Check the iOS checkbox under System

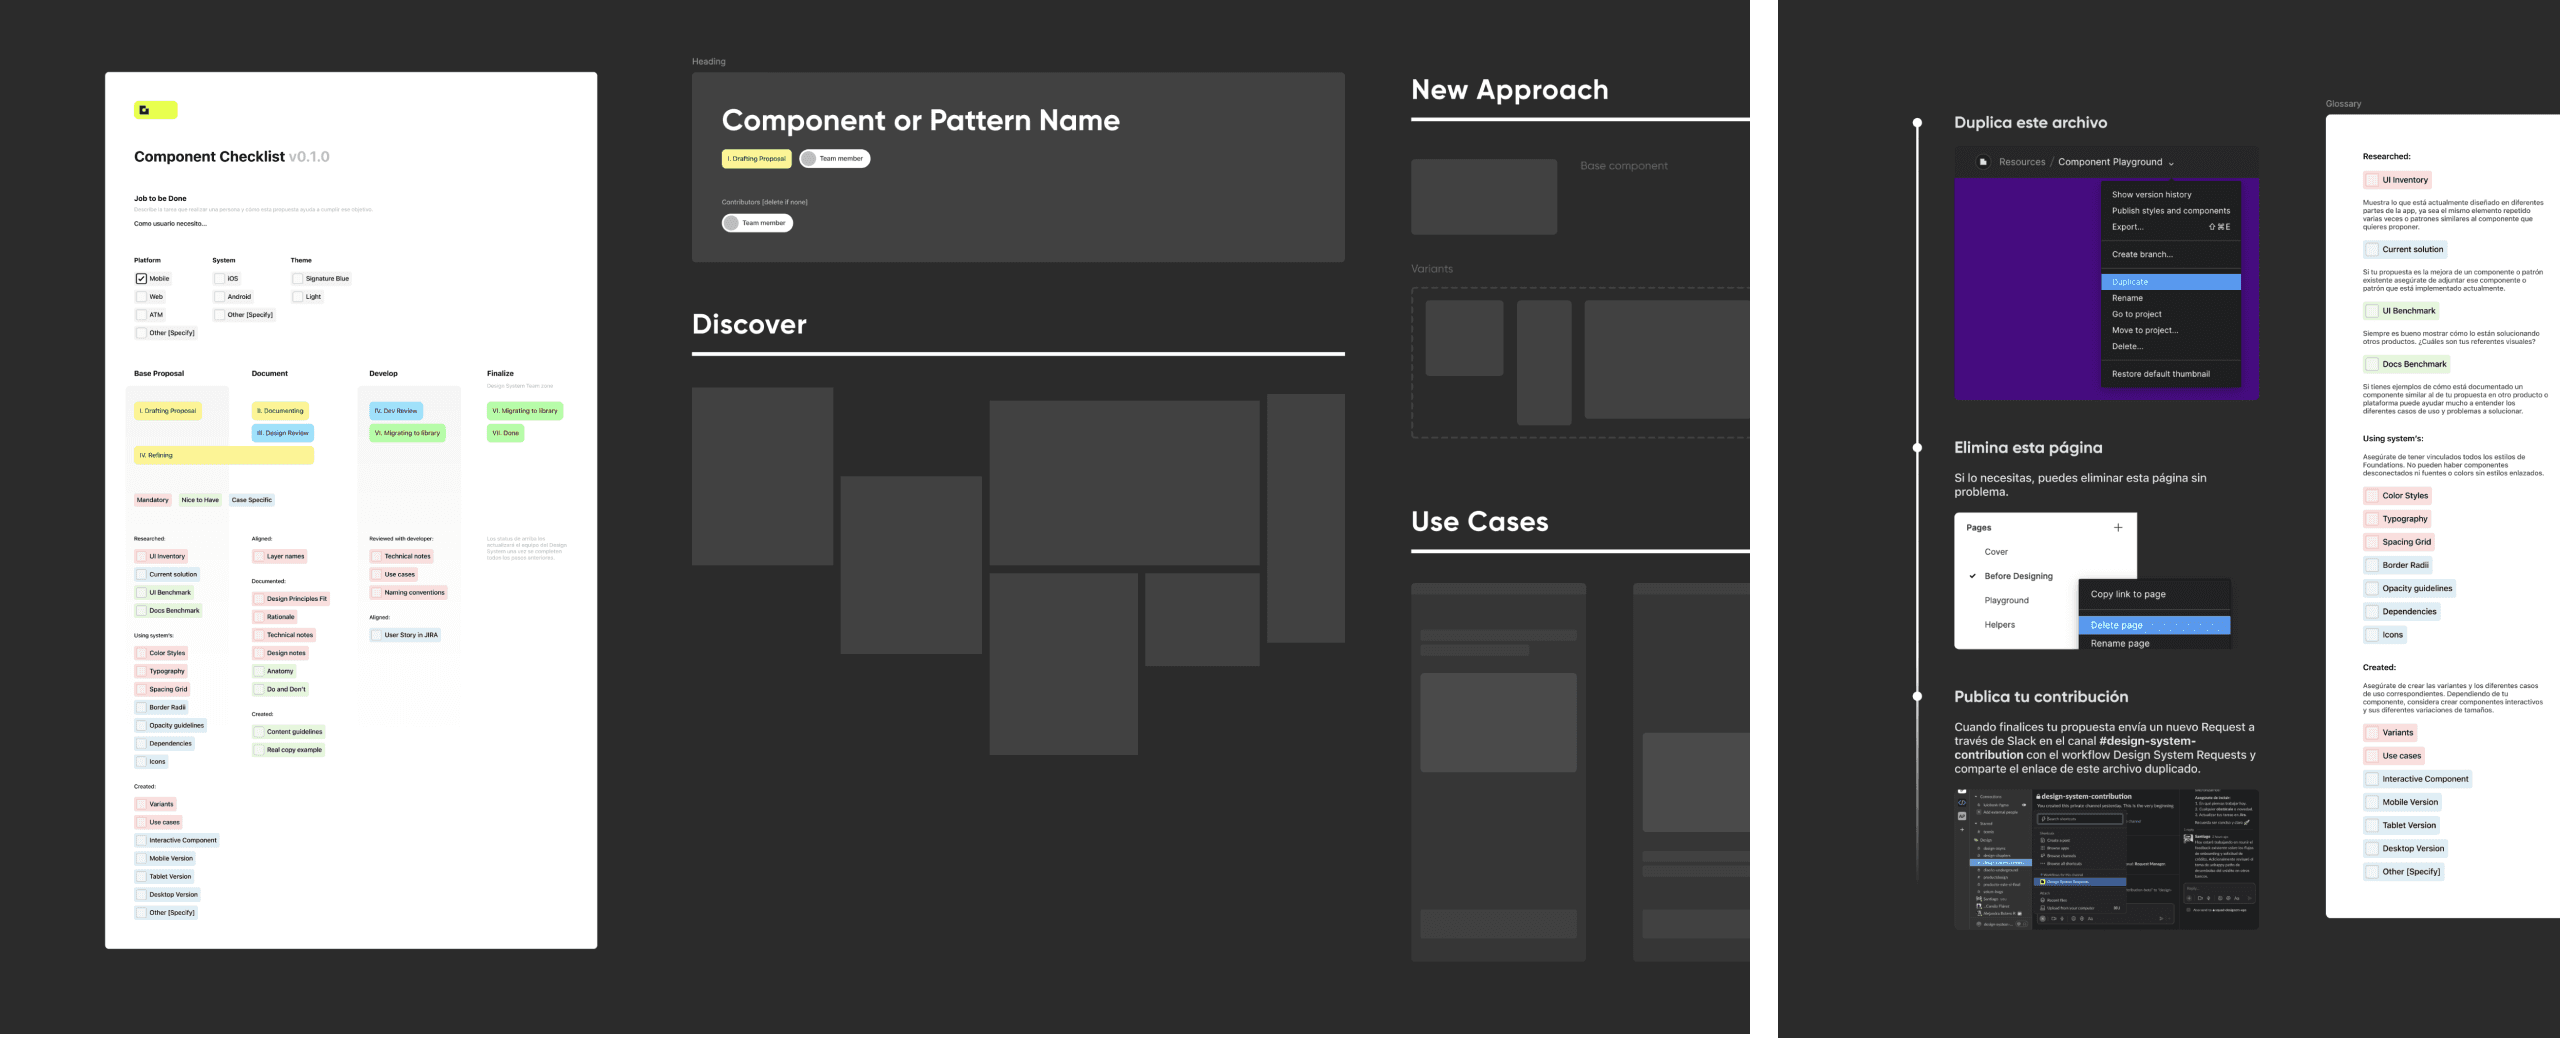tap(220, 279)
